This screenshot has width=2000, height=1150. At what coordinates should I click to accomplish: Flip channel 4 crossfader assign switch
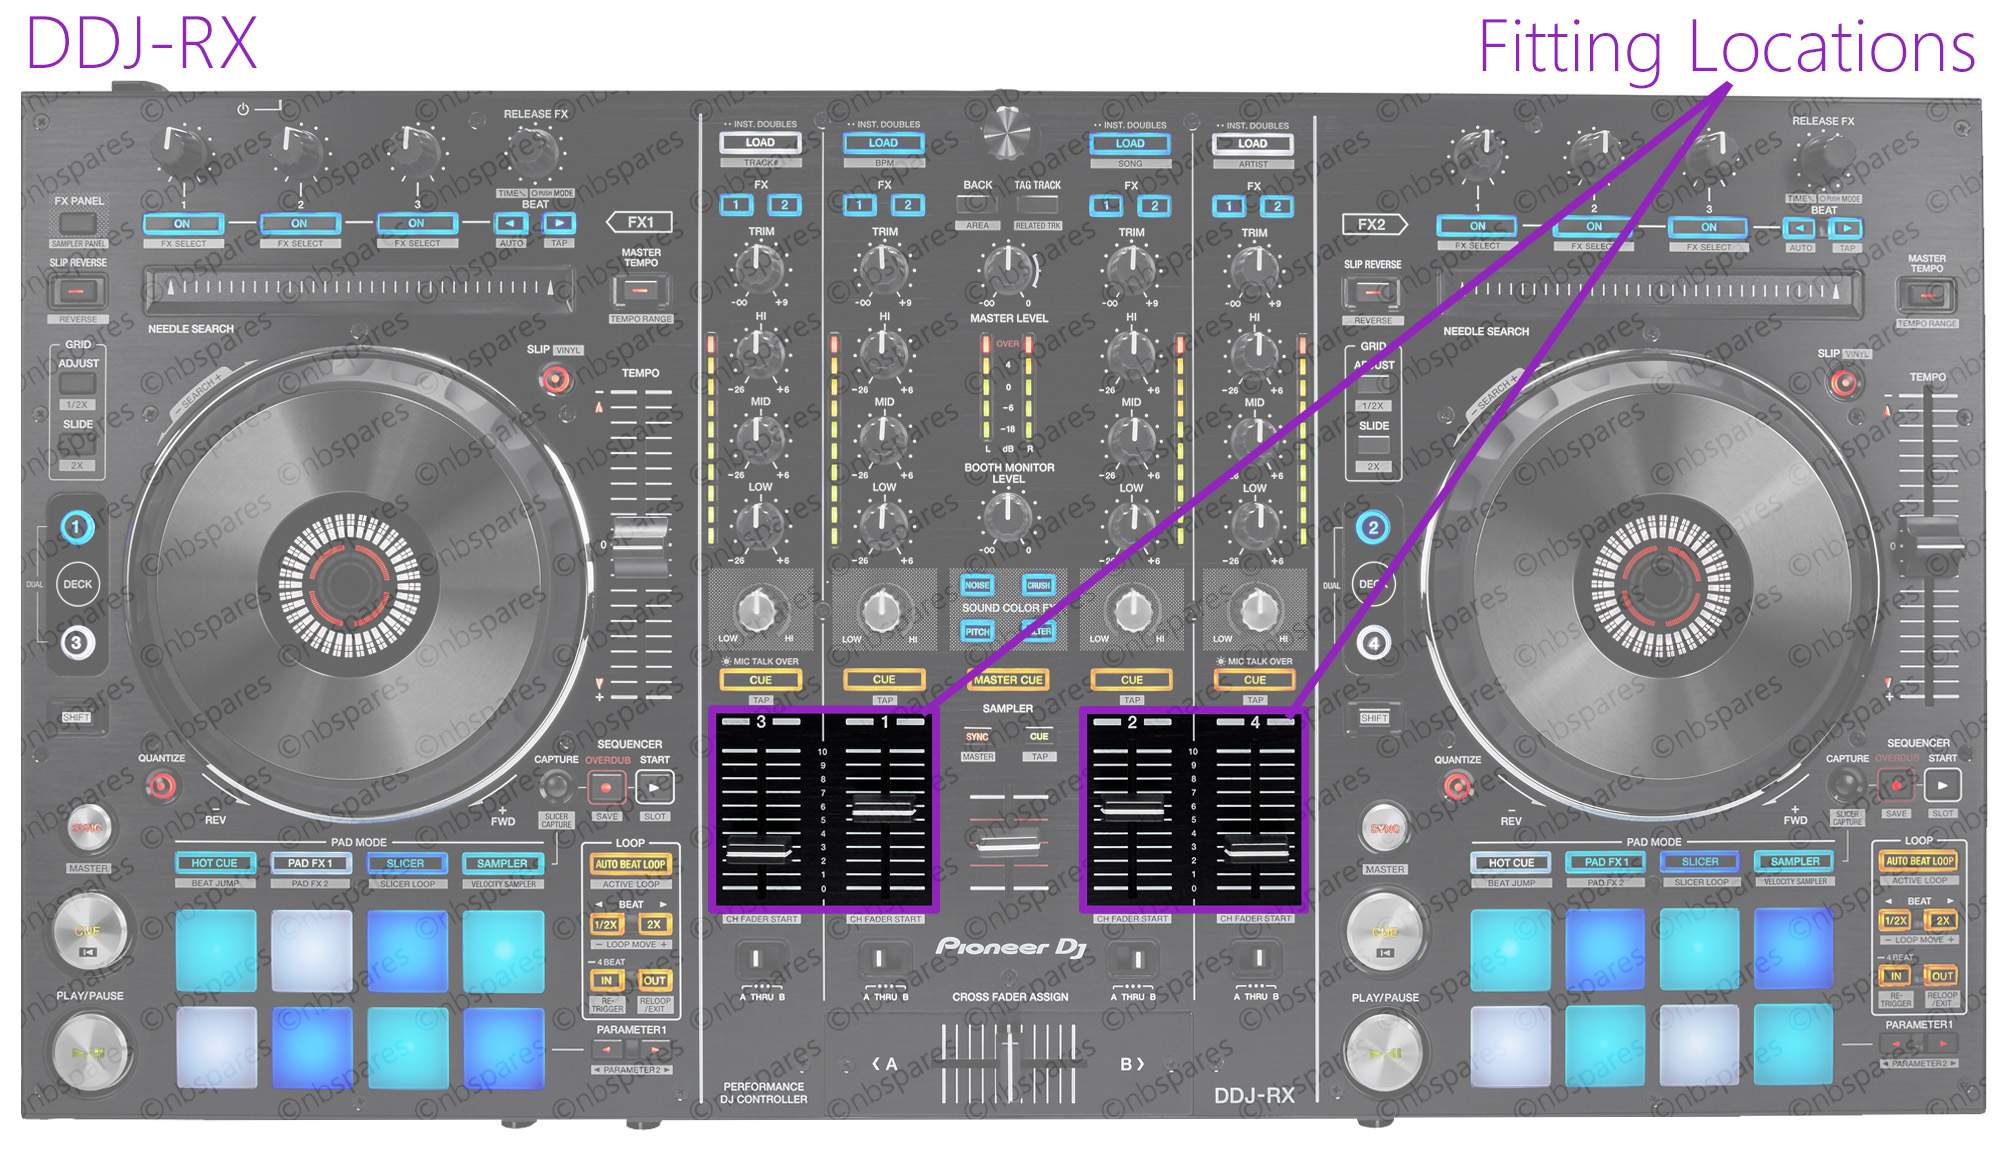pyautogui.click(x=1256, y=959)
